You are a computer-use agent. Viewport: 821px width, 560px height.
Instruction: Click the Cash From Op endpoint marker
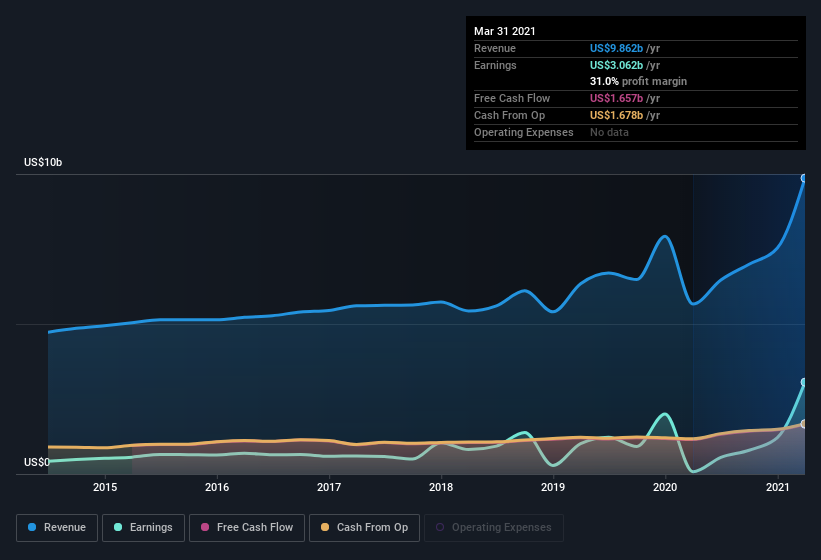804,424
